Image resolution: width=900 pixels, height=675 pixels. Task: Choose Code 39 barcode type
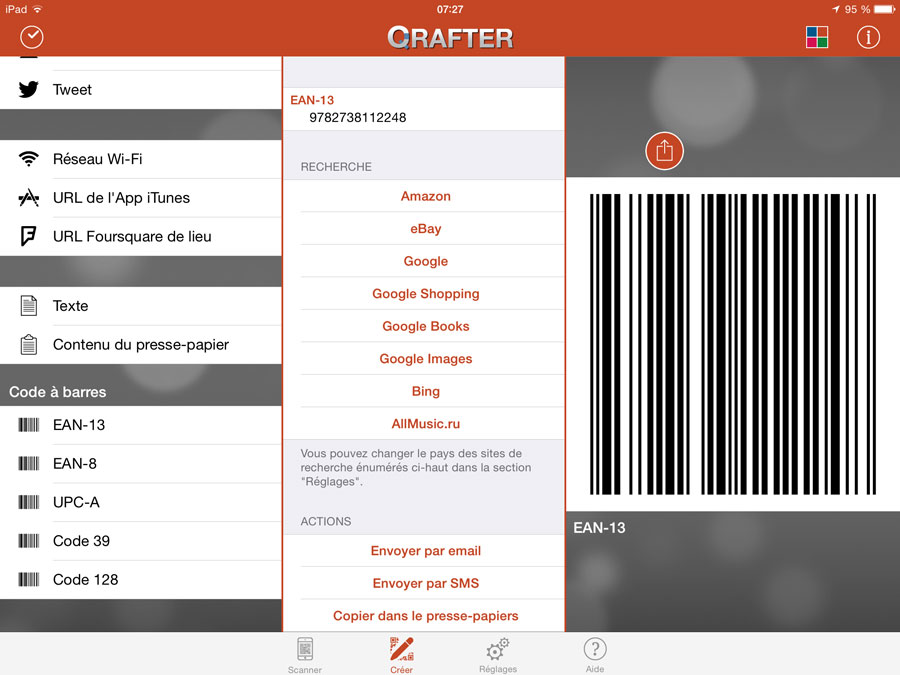point(141,541)
